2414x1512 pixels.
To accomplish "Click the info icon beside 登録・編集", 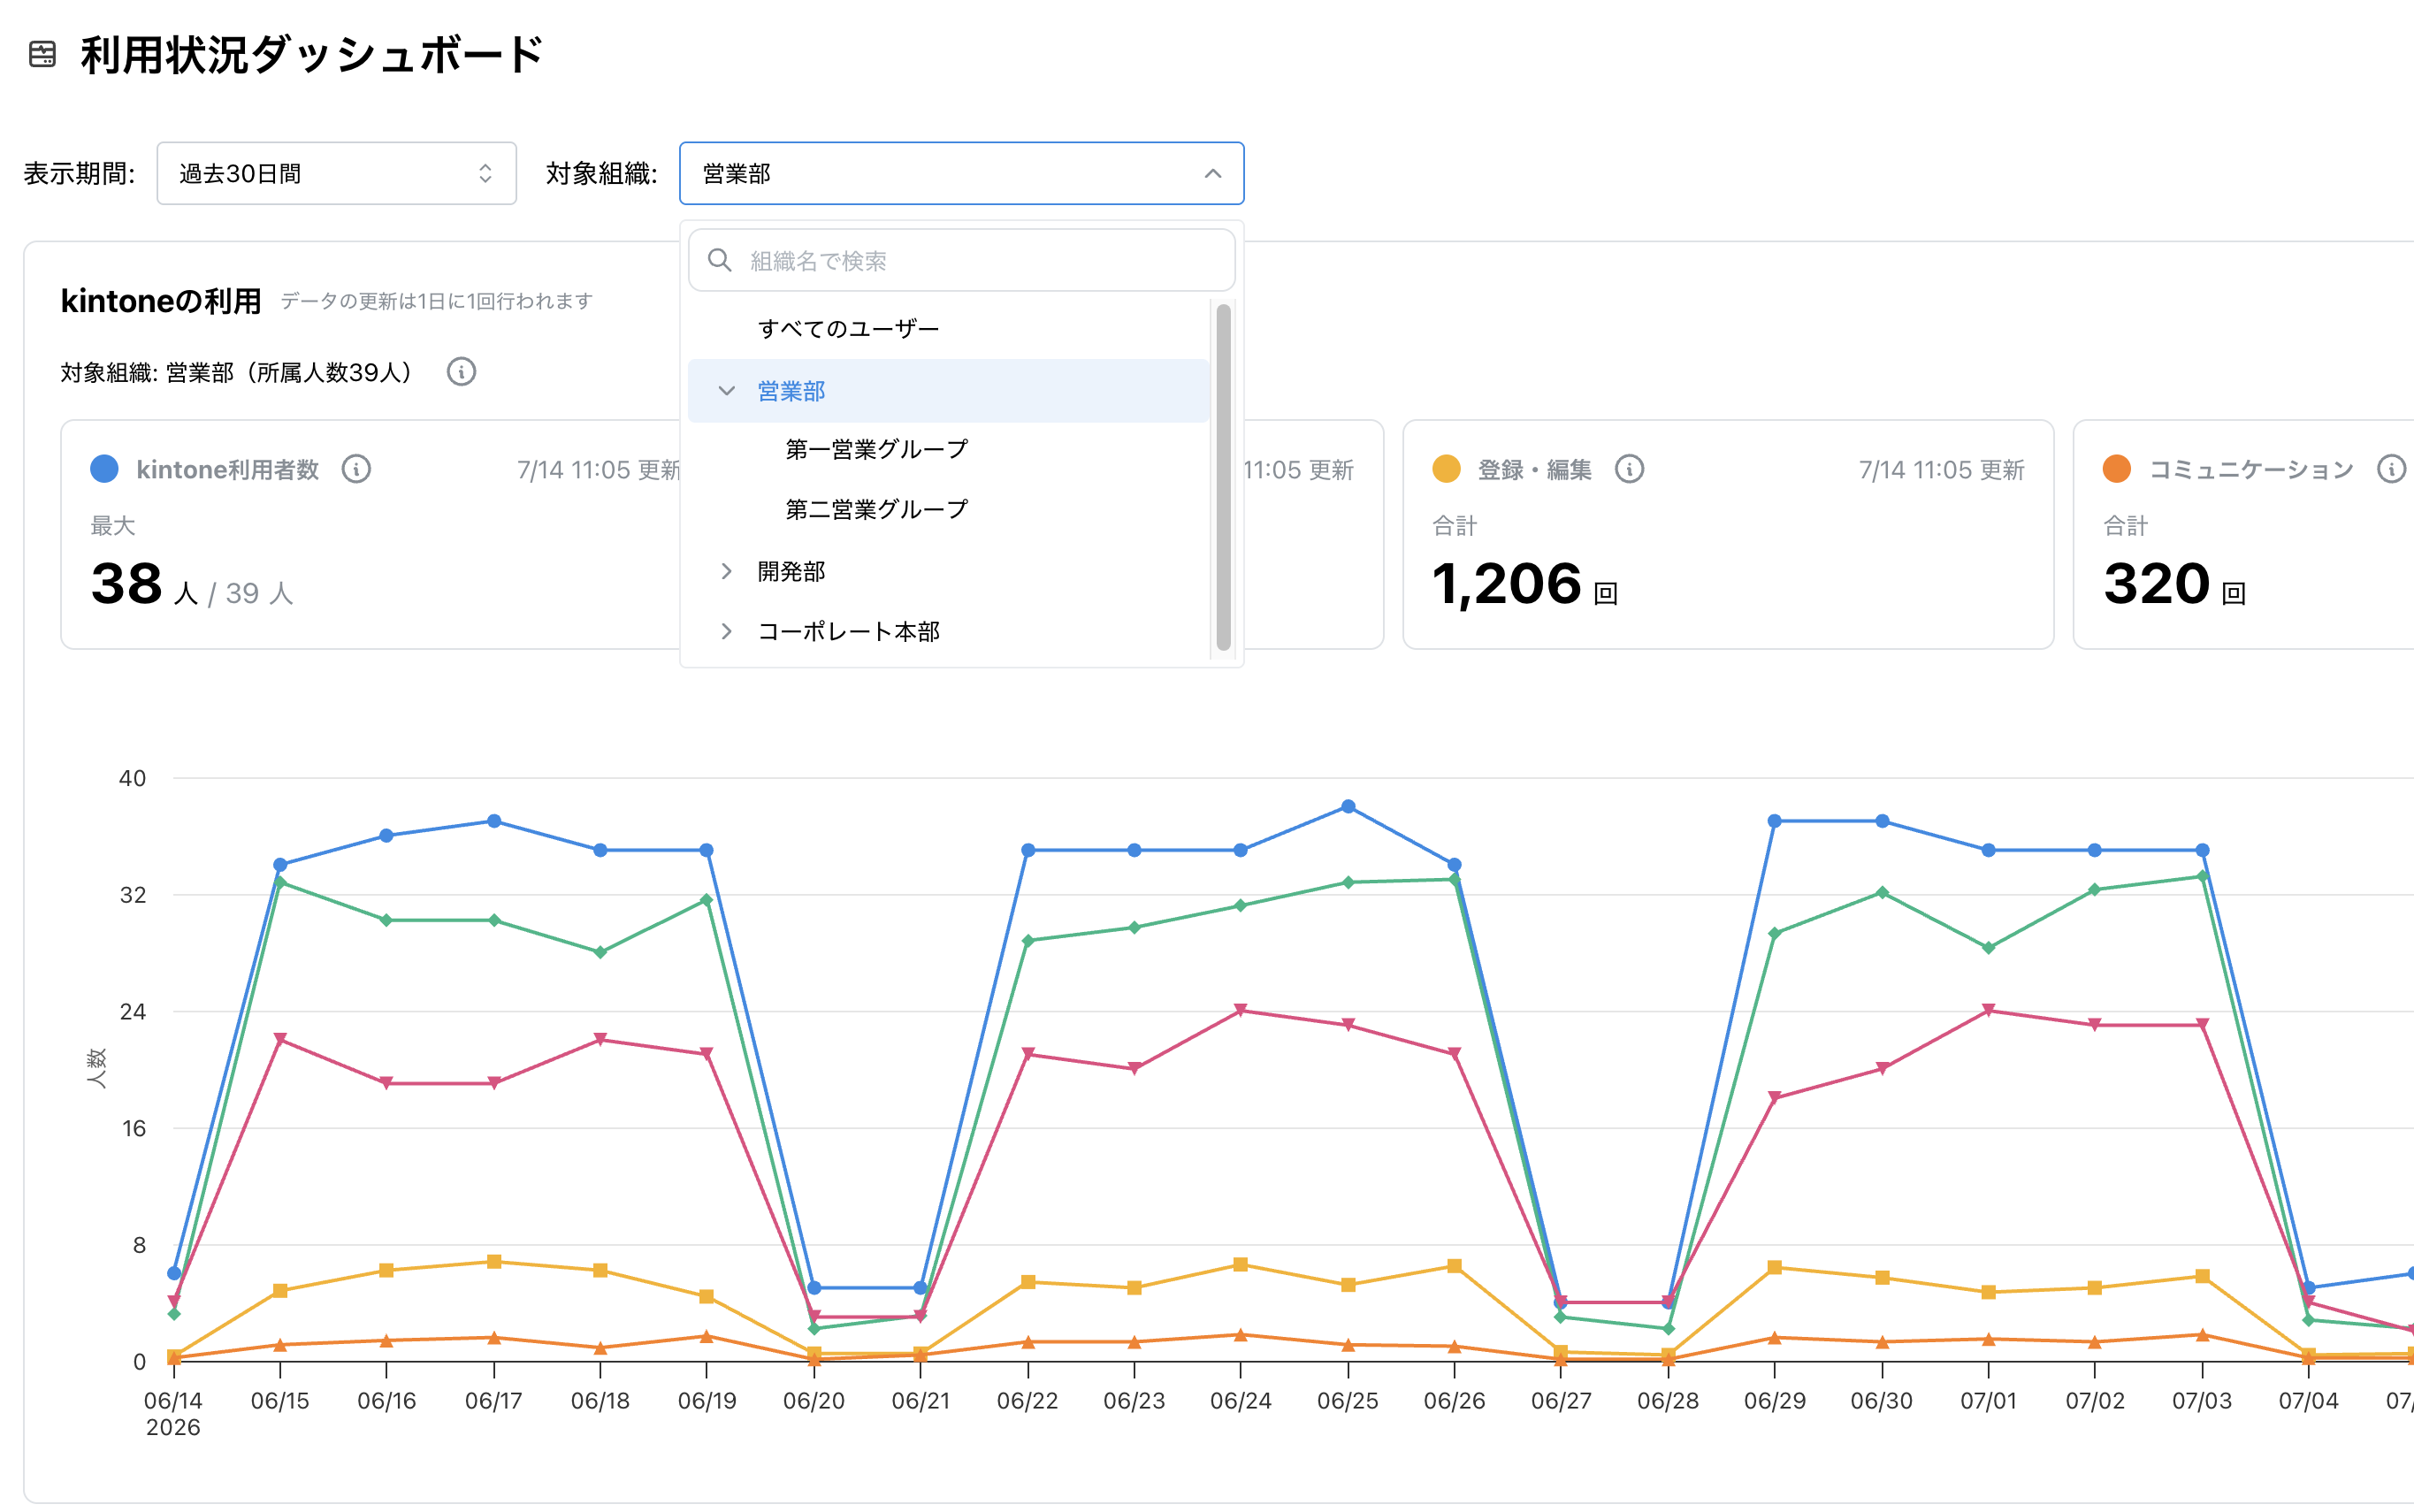I will point(1630,469).
